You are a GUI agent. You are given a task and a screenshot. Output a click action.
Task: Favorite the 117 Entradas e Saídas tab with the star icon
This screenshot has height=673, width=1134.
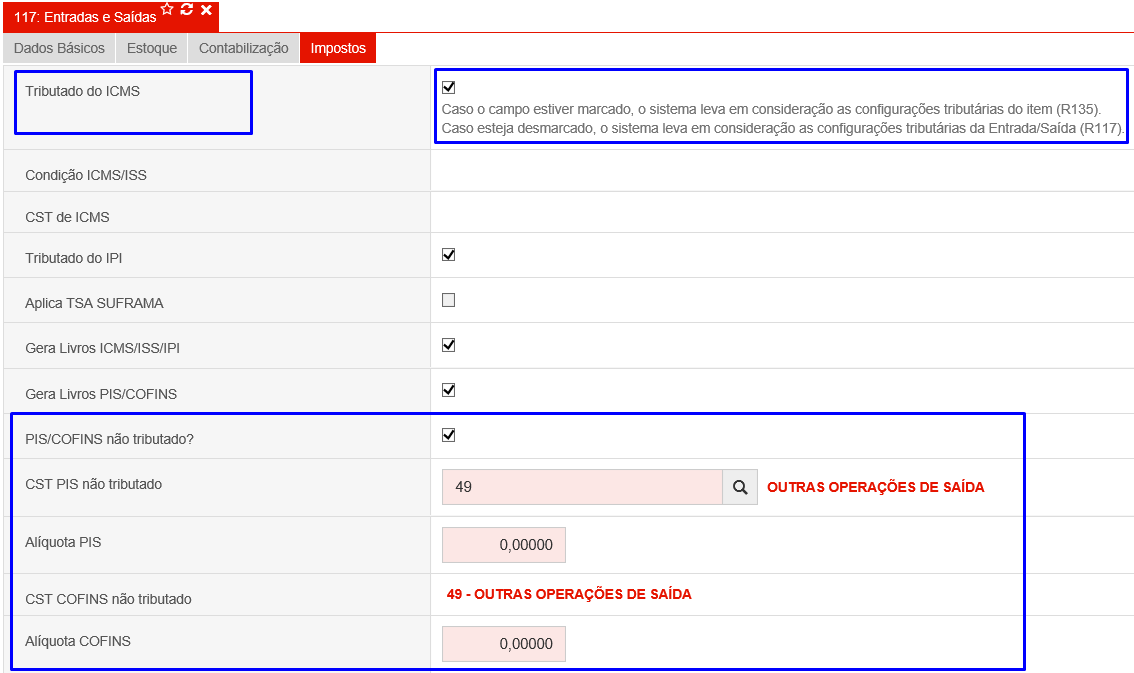point(167,9)
